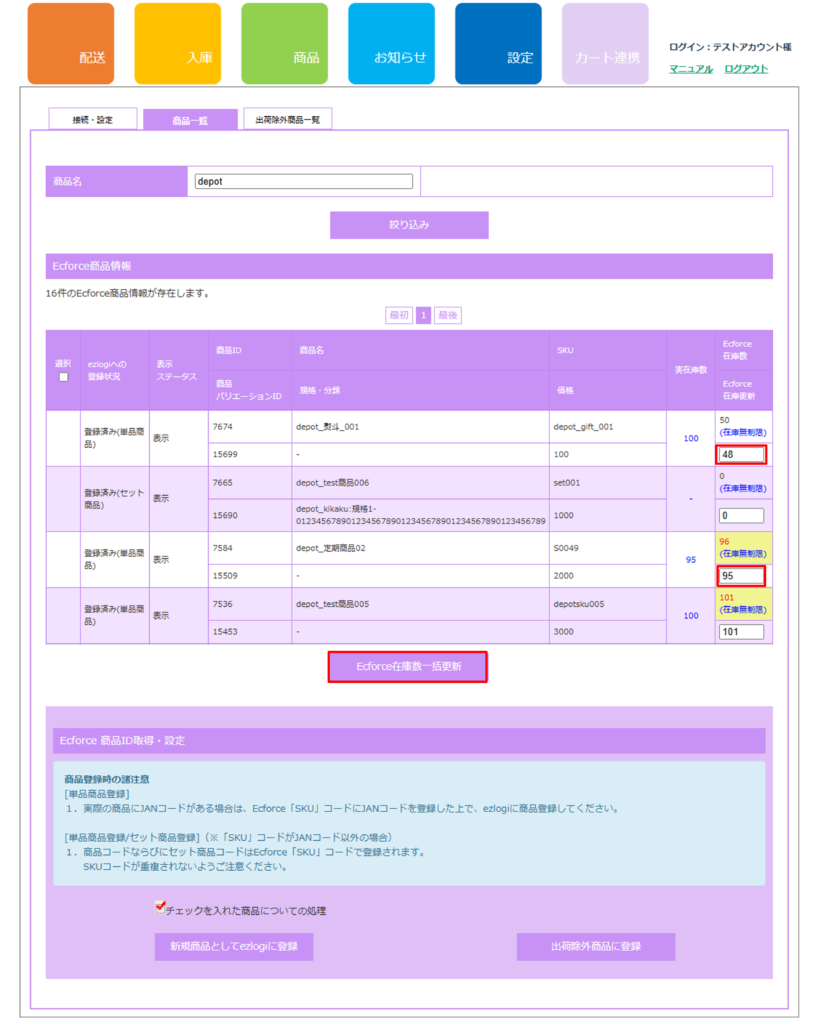Image resolution: width=818 pixels, height=1024 pixels.
Task: Click the Ecforce在庫数一括更新 button
Action: pyautogui.click(x=407, y=667)
